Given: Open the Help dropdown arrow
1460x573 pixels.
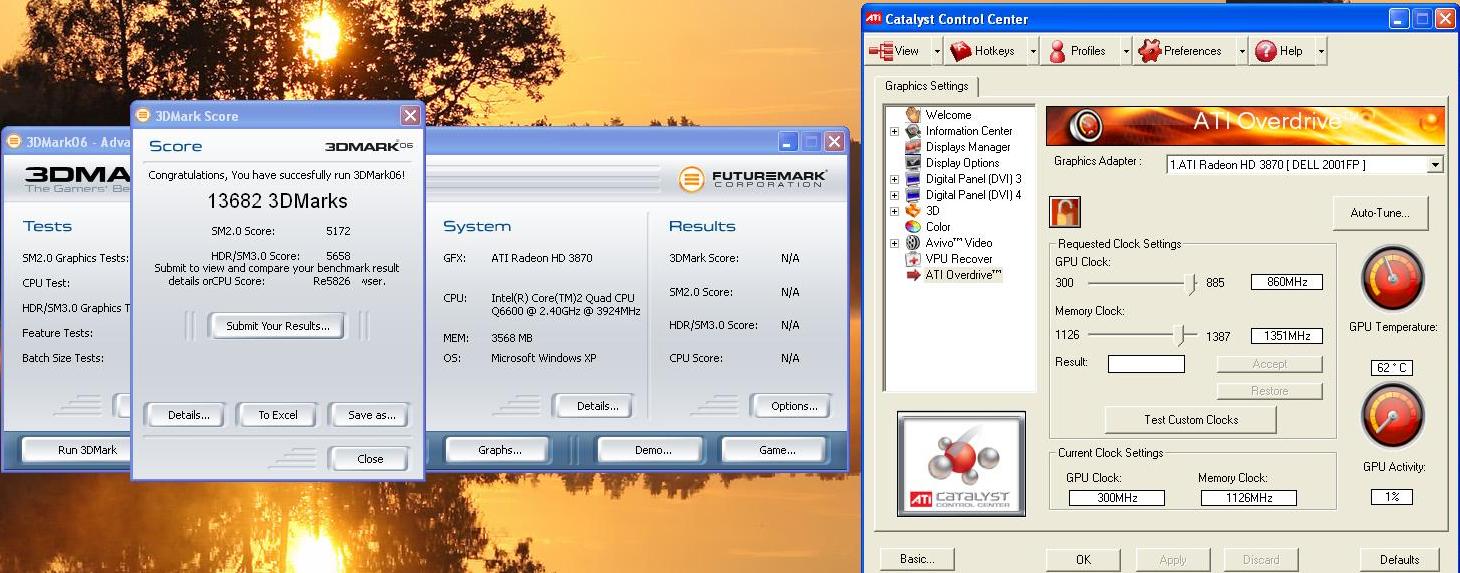Looking at the screenshot, I should click(1321, 51).
